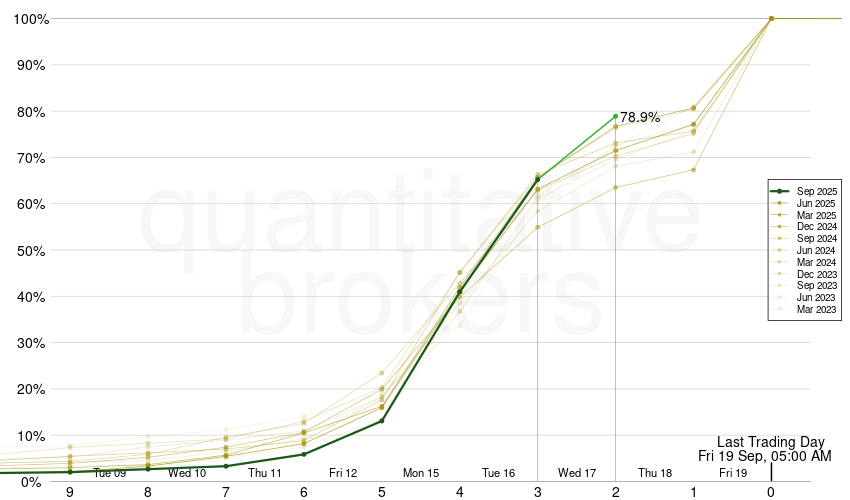Select Sep 2025 data point at day 4
Image resolution: width=850 pixels, height=500 pixels.
pos(460,291)
